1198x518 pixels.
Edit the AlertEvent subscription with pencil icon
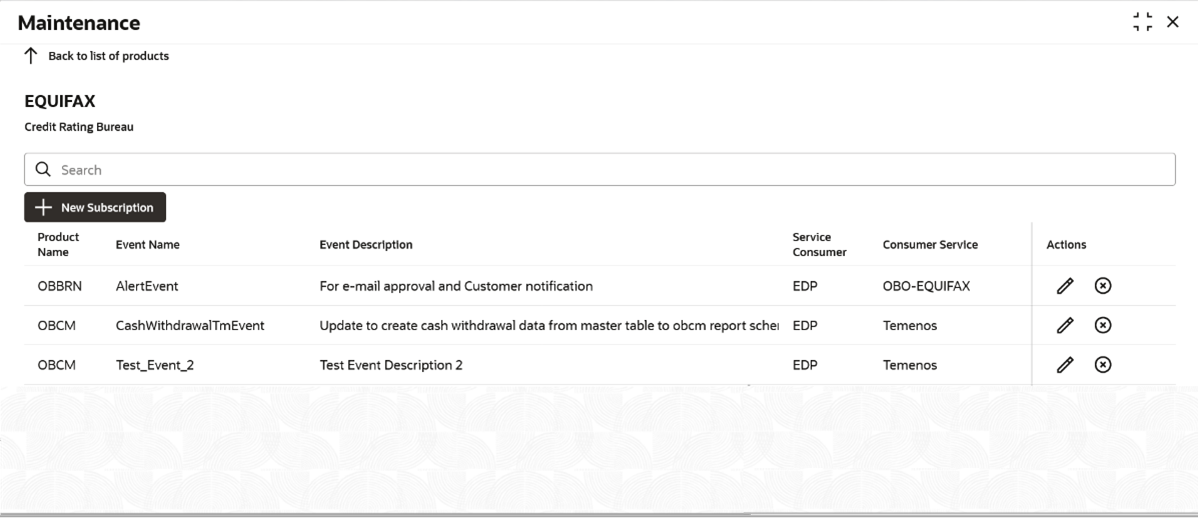point(1065,286)
